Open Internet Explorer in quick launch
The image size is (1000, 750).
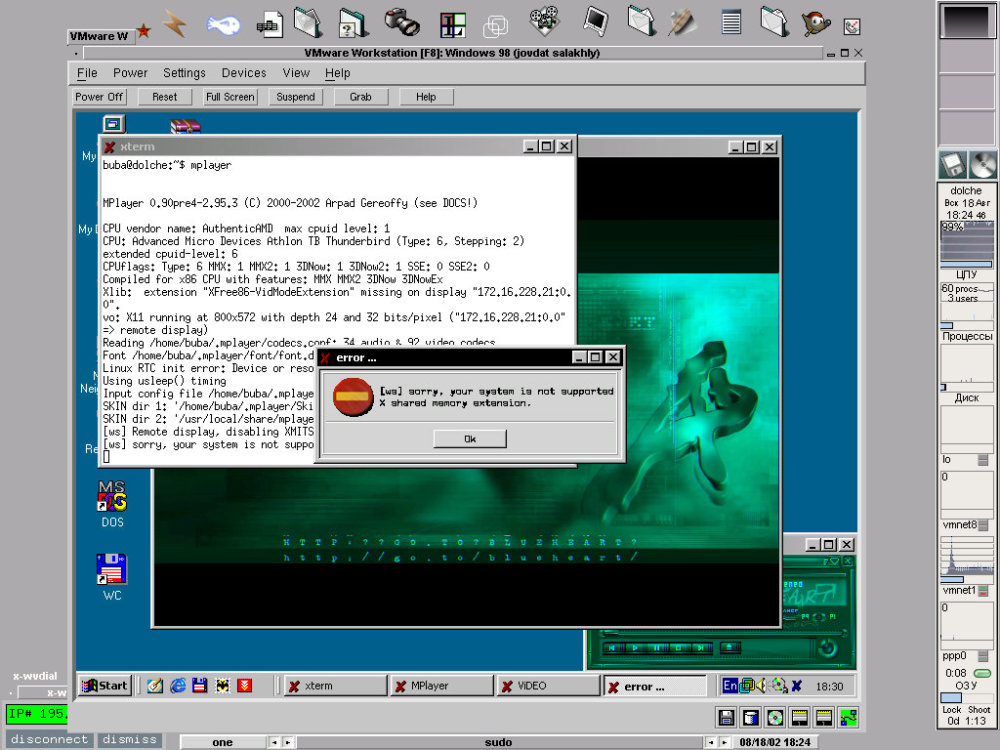coord(178,686)
